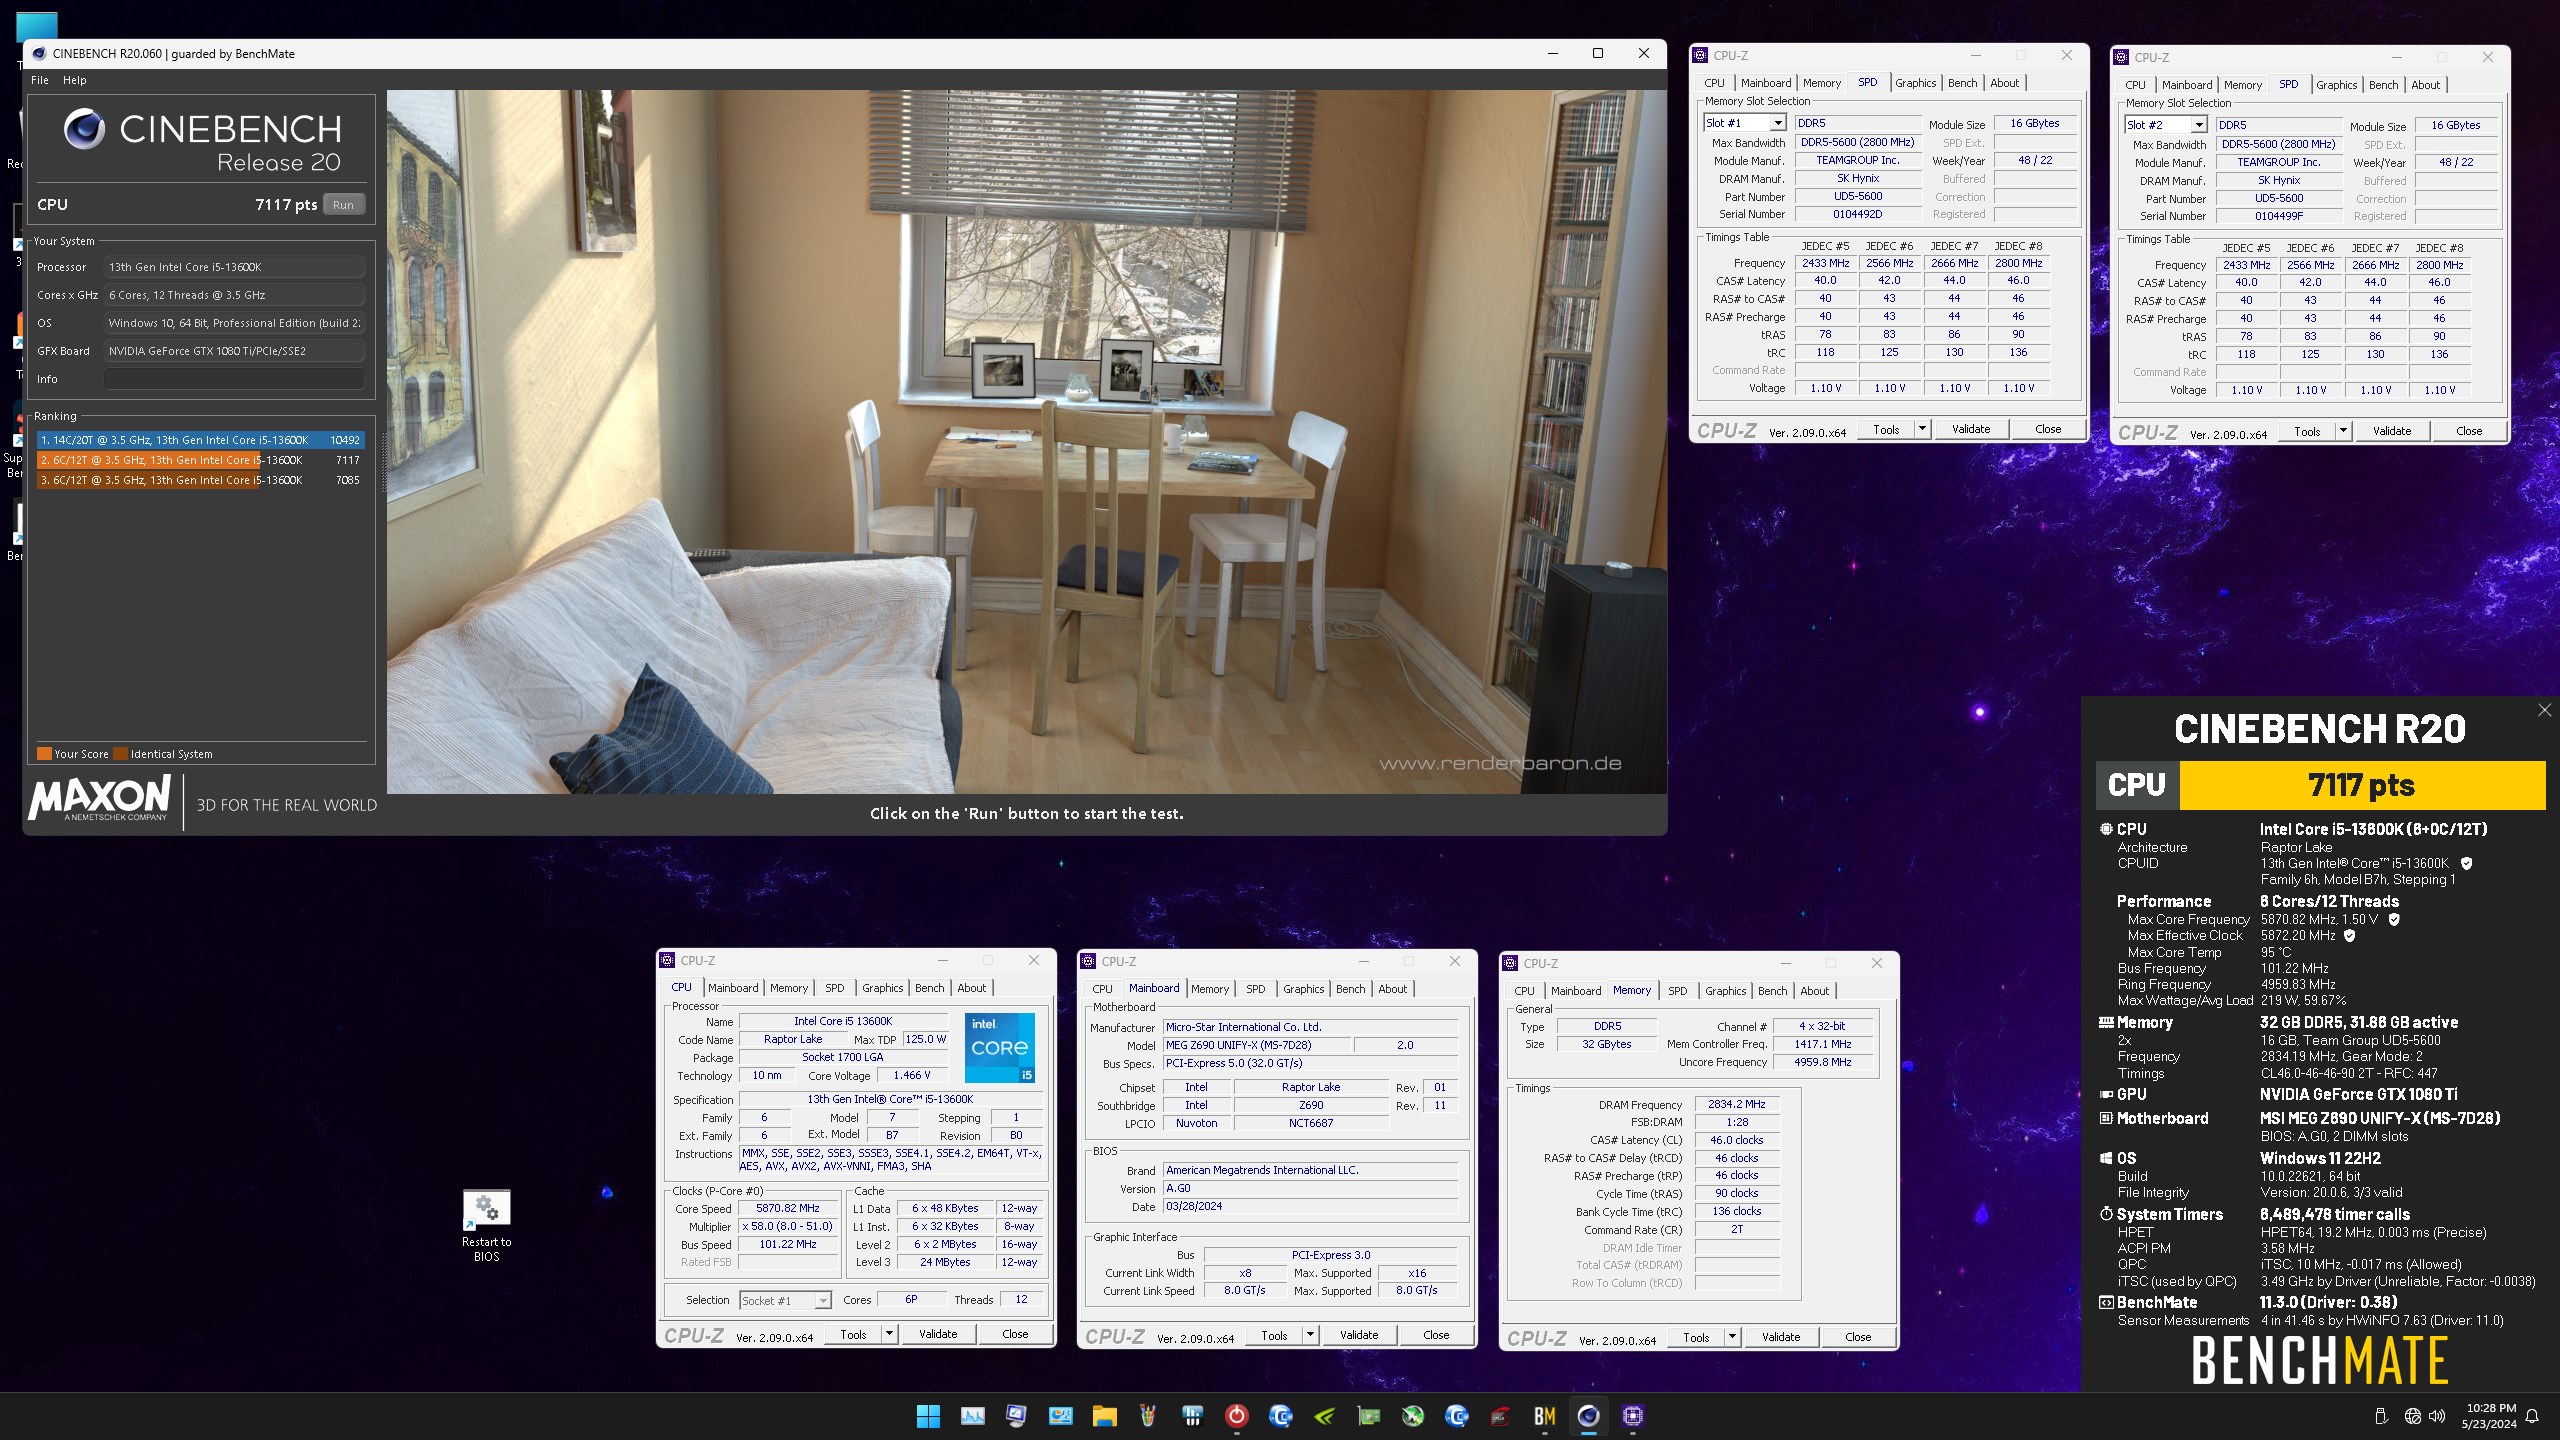
Task: Select Graphics tab in CPU-Z mainboard window
Action: click(x=1303, y=989)
